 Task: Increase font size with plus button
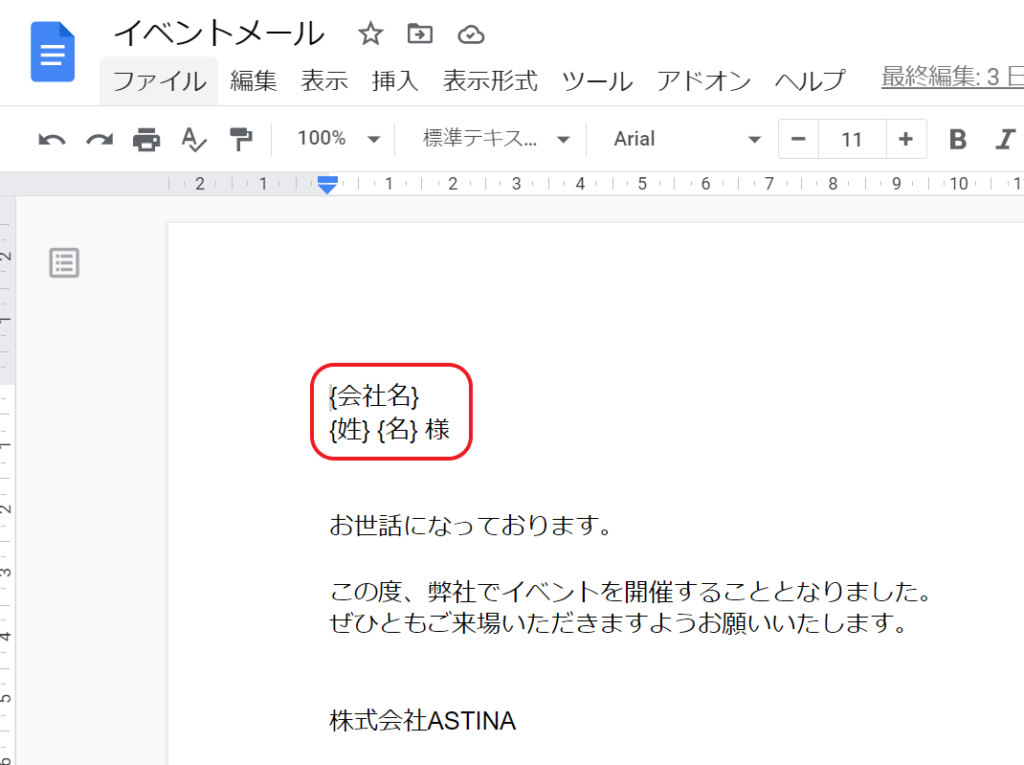[x=906, y=139]
